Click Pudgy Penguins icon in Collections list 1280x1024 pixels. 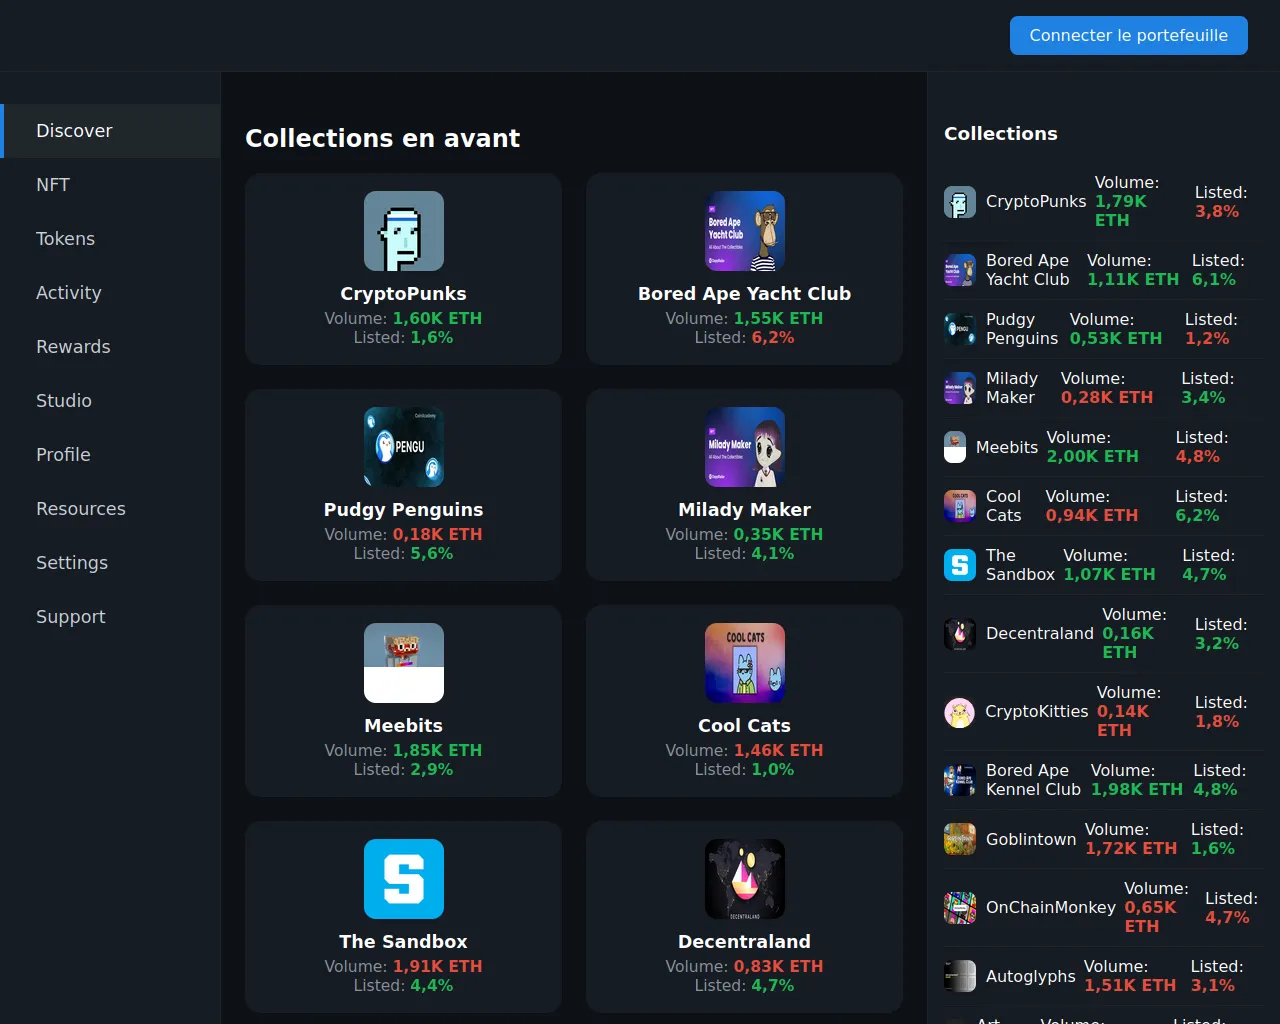pos(960,329)
